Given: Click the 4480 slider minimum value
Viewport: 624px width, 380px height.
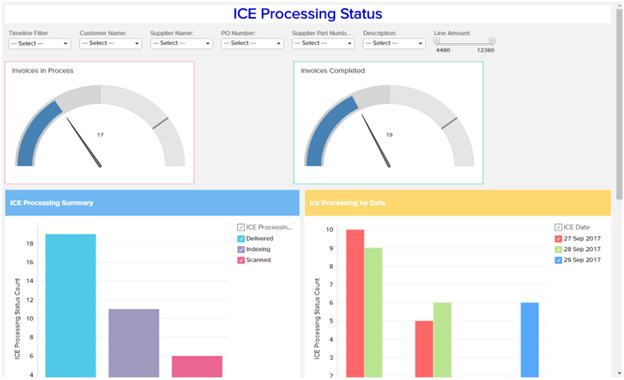Looking at the screenshot, I should click(443, 50).
